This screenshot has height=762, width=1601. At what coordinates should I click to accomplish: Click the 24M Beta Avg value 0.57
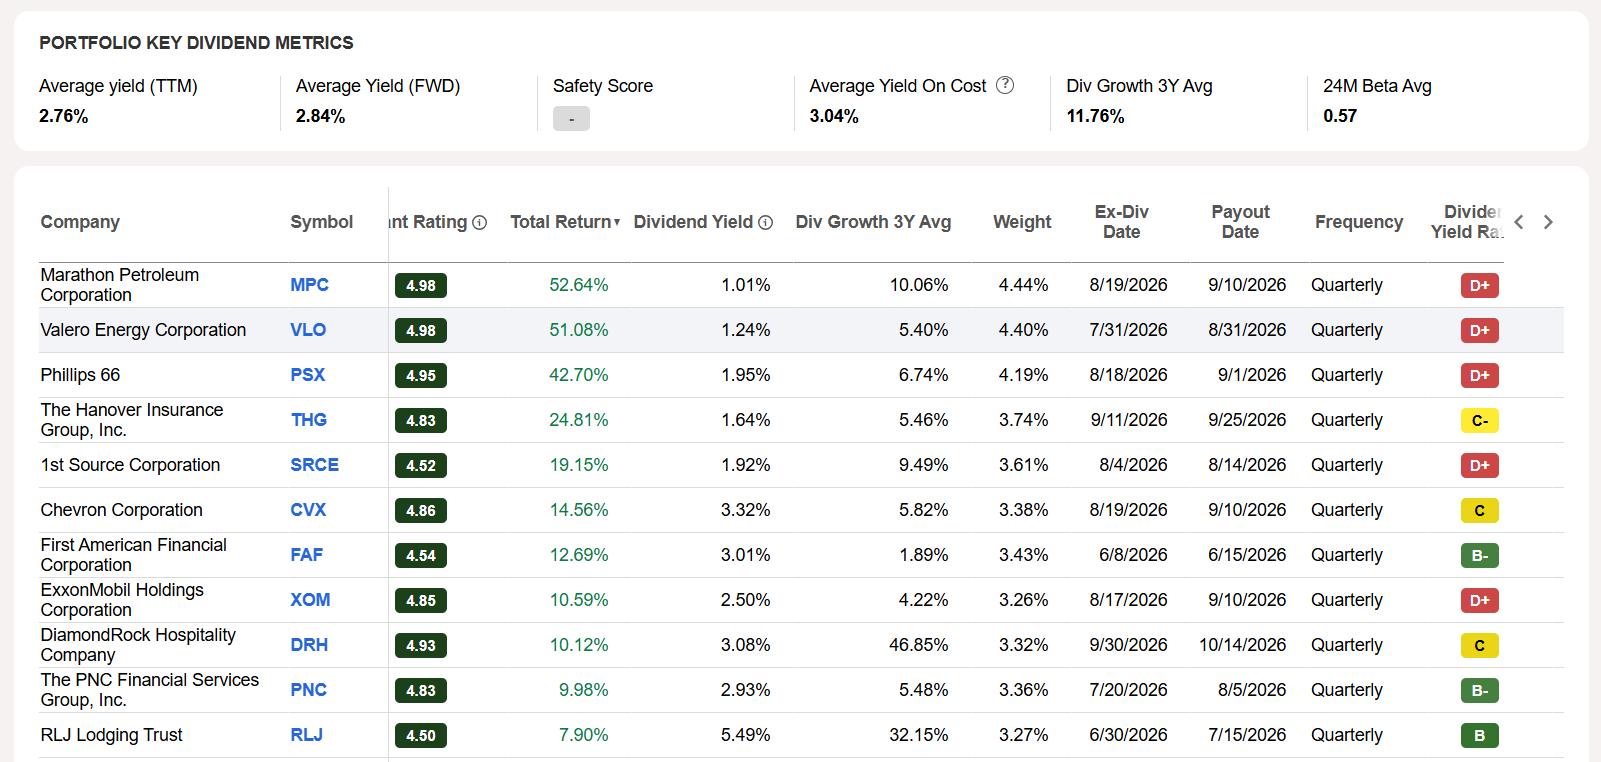[1340, 116]
